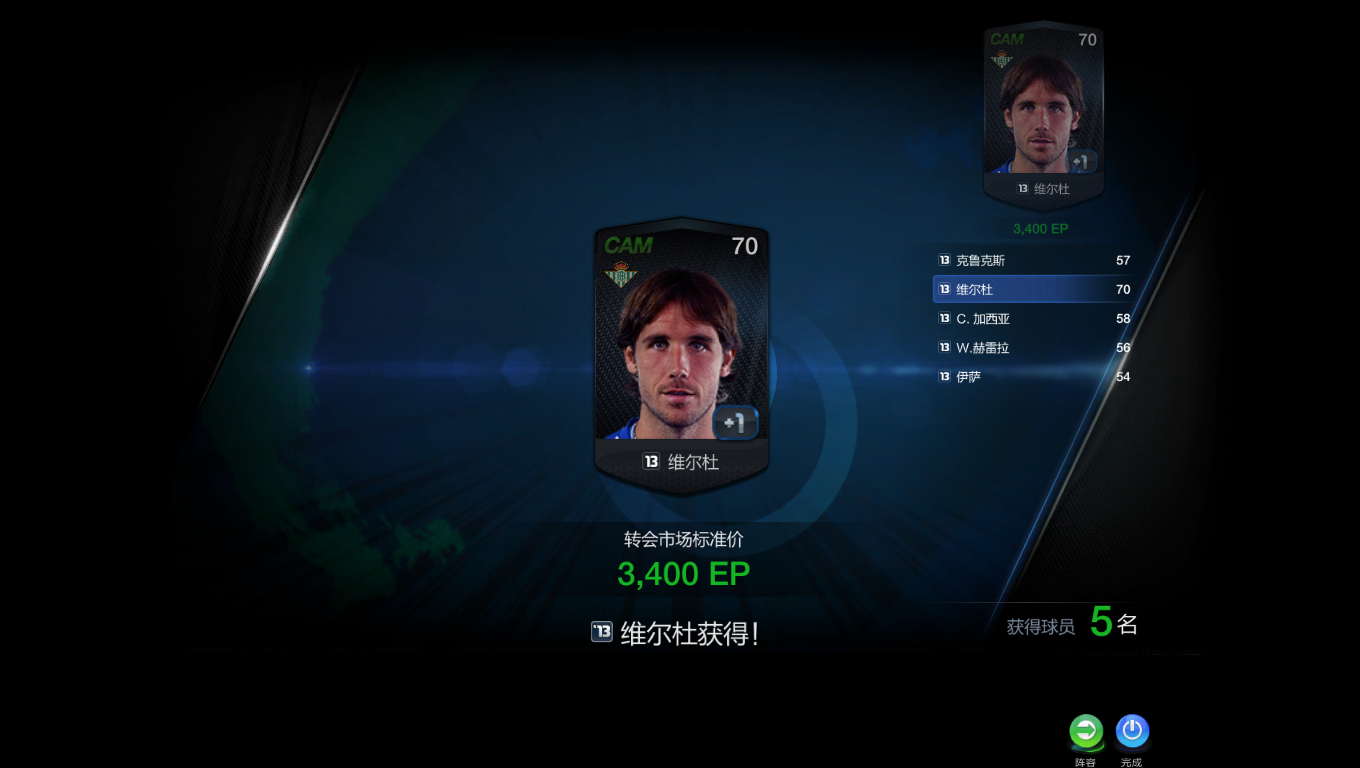Click the 3,400 EP standard price text
Screen dimensions: 1360x768
pos(683,573)
